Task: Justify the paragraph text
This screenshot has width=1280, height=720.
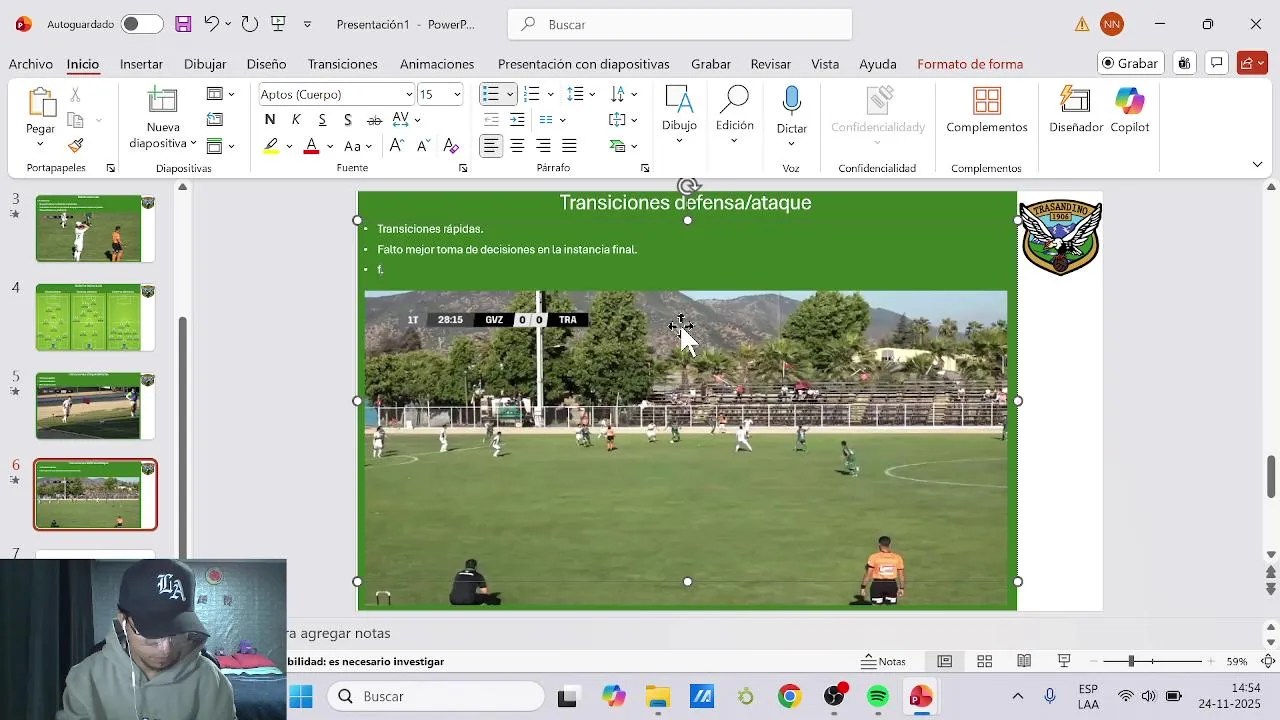Action: [569, 146]
